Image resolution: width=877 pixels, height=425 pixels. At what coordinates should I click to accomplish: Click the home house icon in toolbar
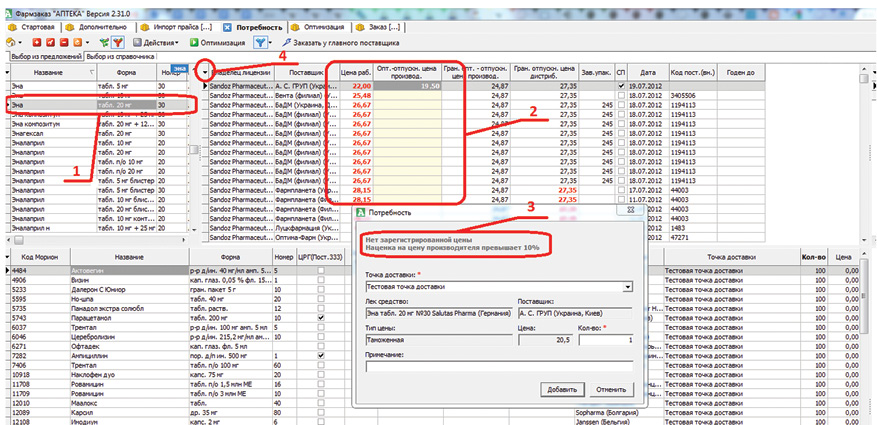[x=10, y=42]
